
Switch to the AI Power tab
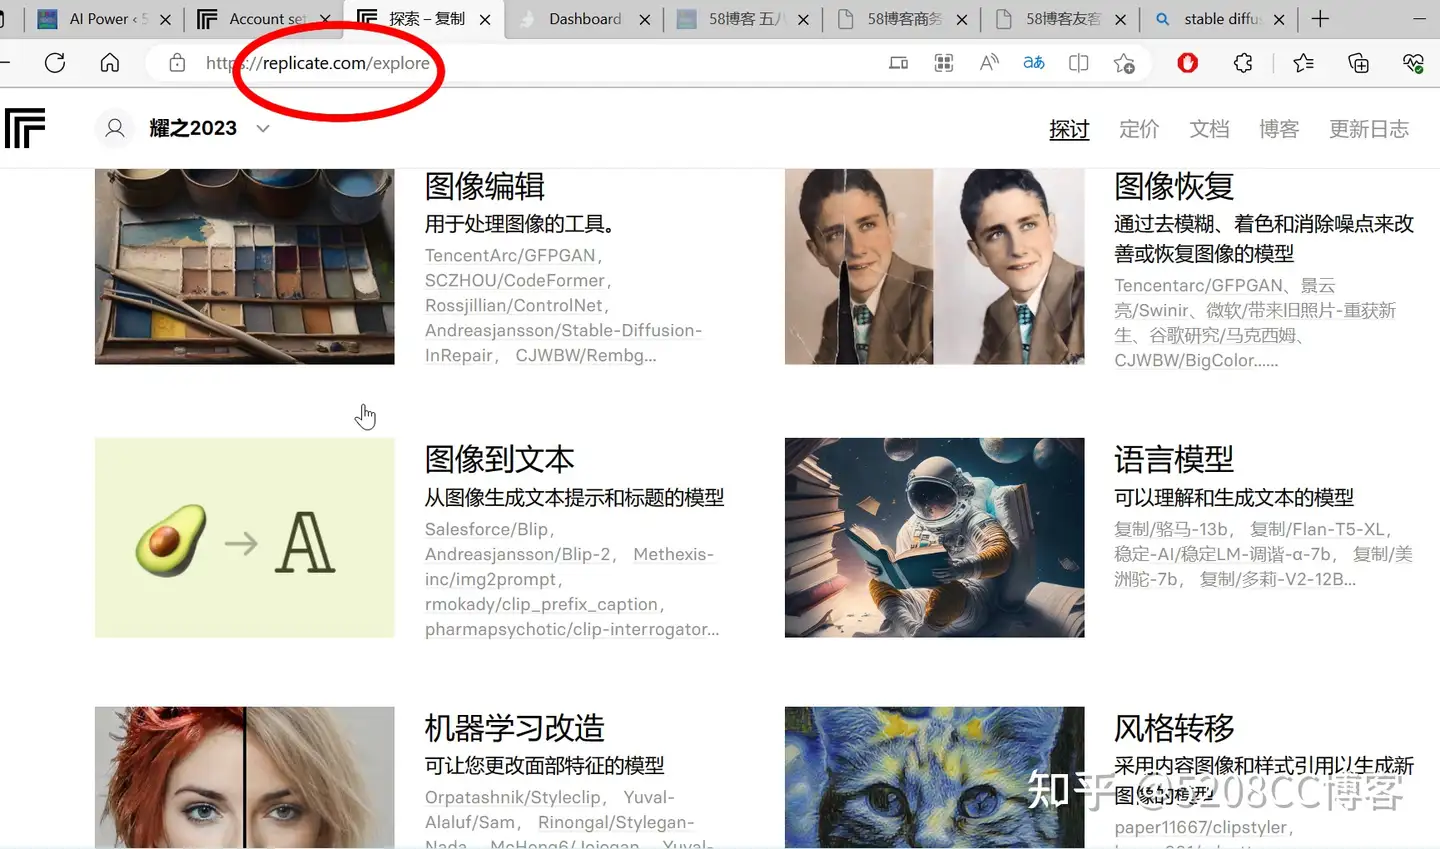103,19
